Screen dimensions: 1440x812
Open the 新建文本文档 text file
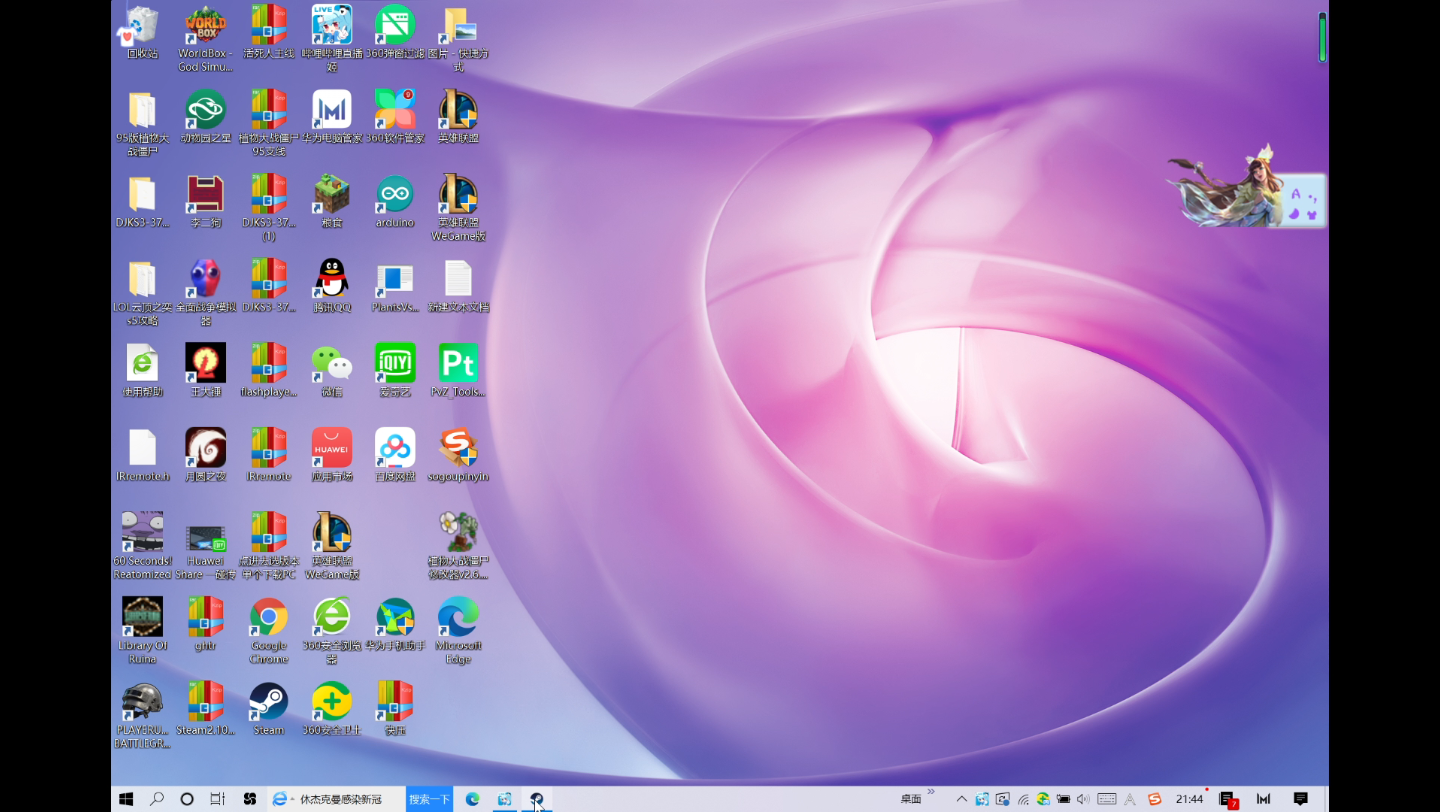[458, 286]
